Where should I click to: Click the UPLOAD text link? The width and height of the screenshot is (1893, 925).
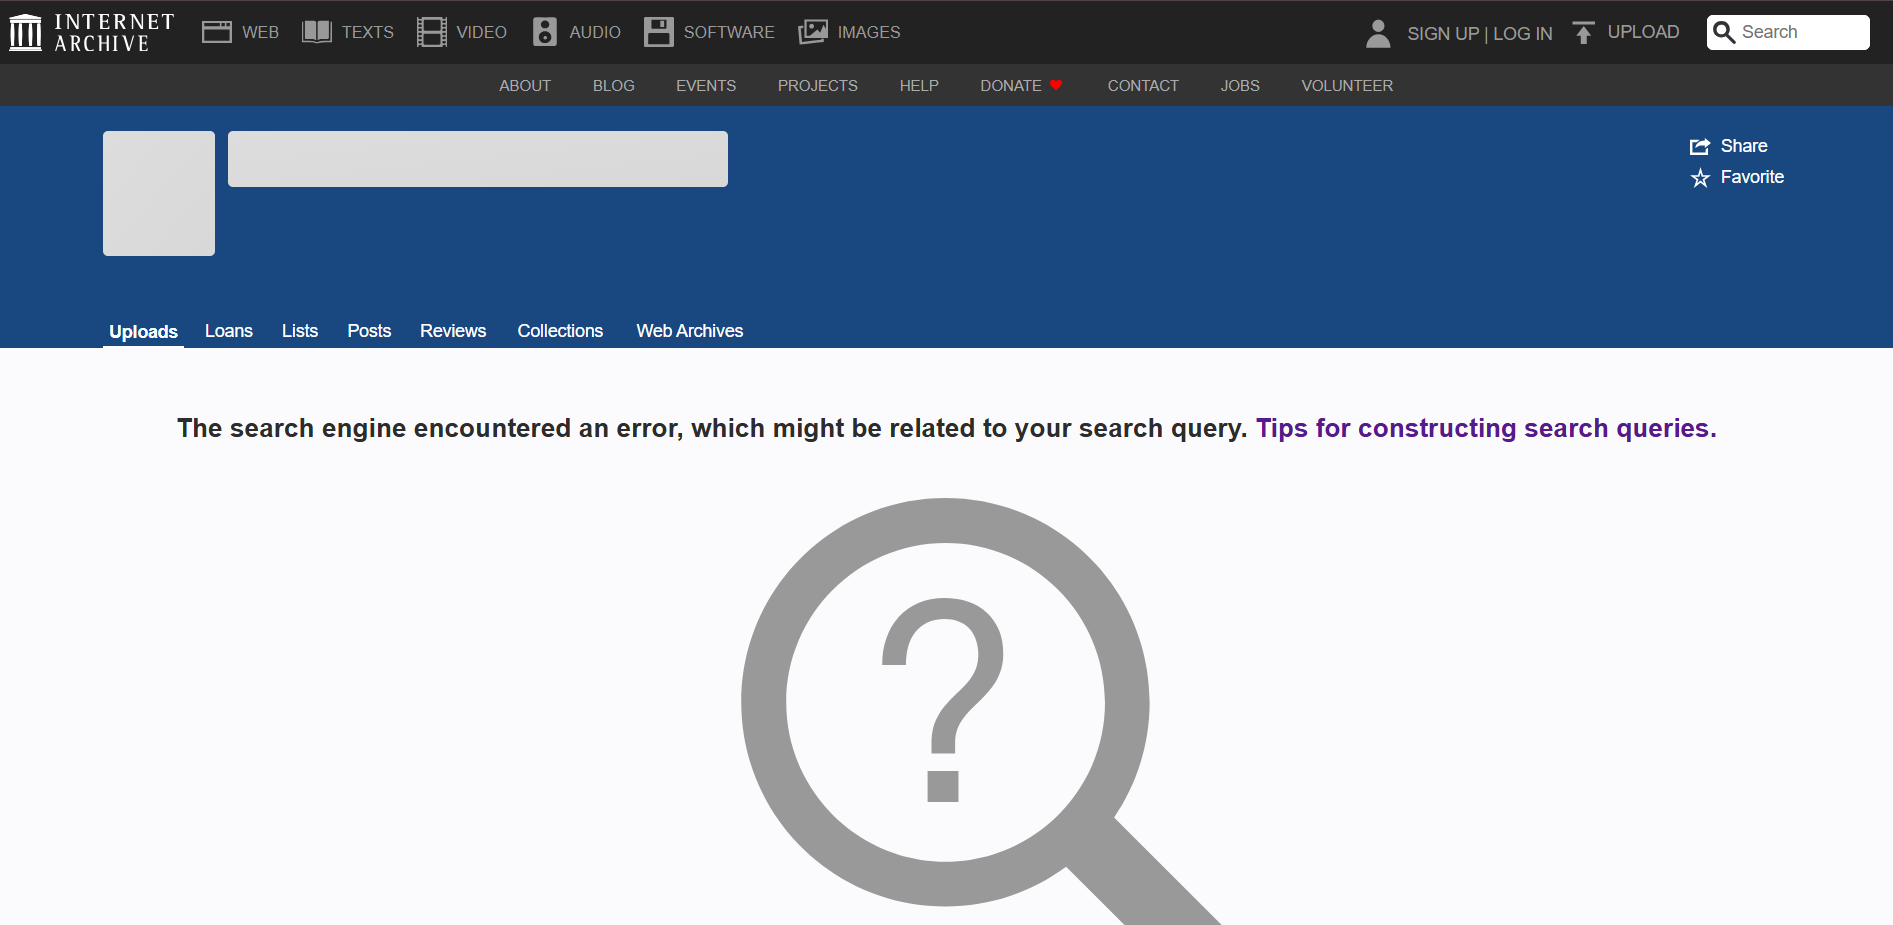pyautogui.click(x=1643, y=32)
